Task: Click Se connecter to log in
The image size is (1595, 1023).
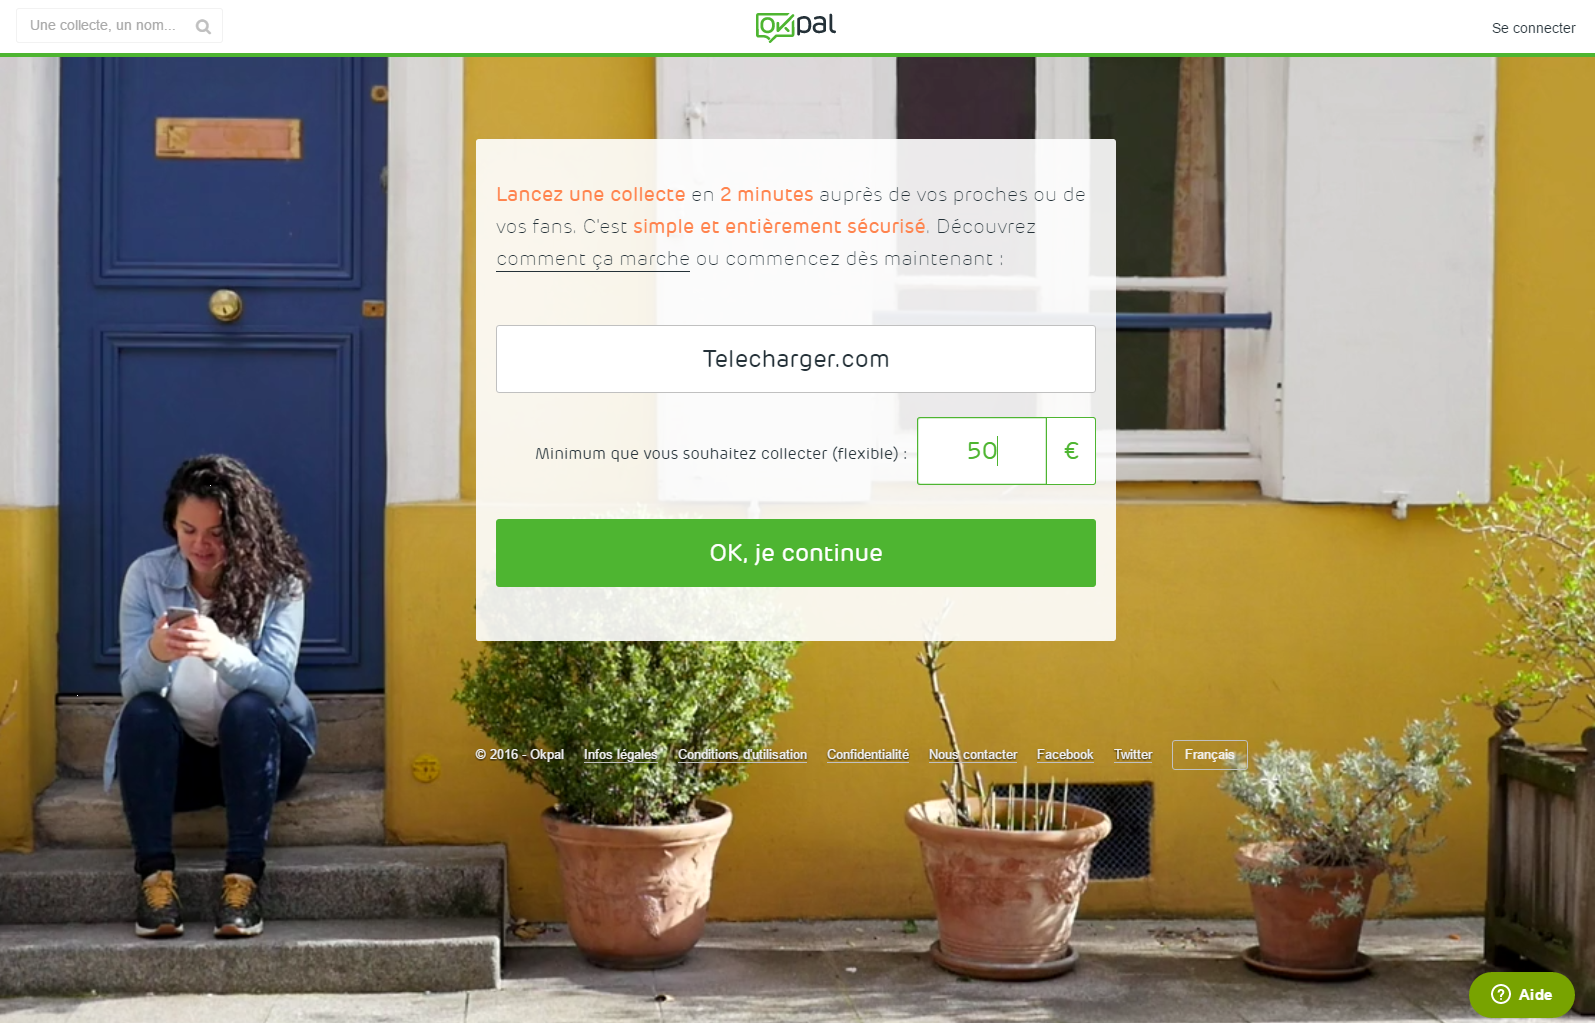Action: pyautogui.click(x=1533, y=28)
